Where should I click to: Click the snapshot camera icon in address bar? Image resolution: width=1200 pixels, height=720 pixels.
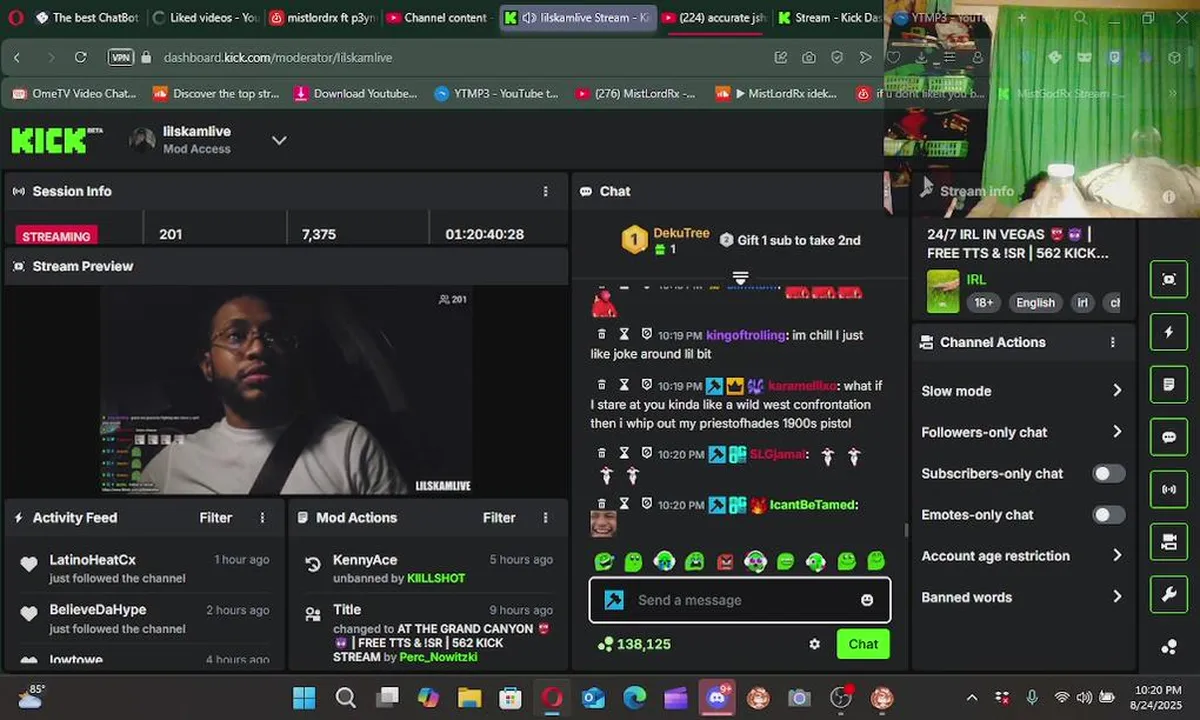[808, 58]
